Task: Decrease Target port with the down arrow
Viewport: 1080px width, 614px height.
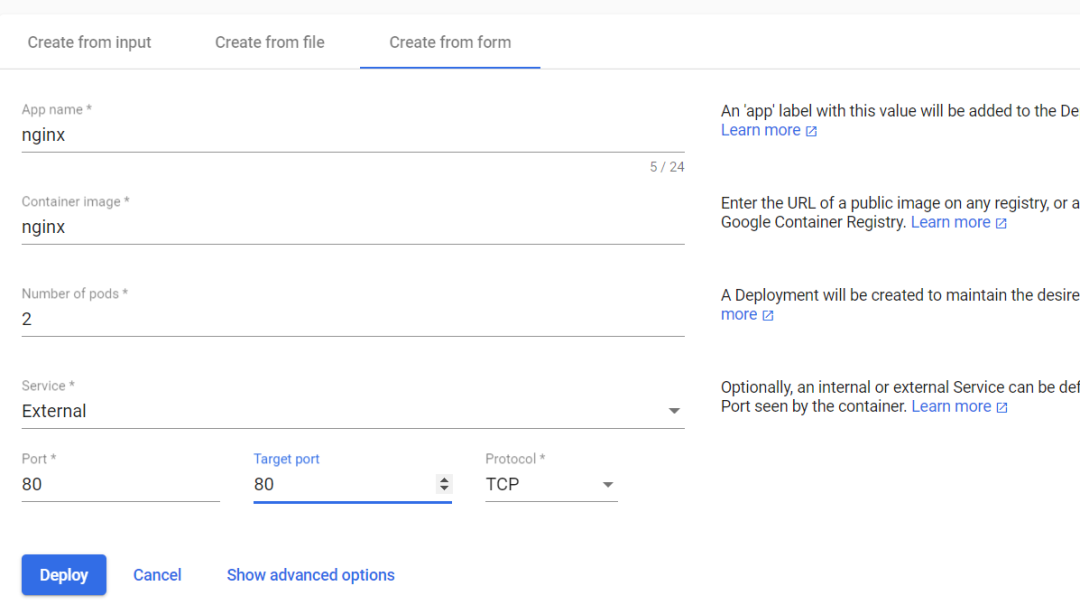Action: pos(444,489)
